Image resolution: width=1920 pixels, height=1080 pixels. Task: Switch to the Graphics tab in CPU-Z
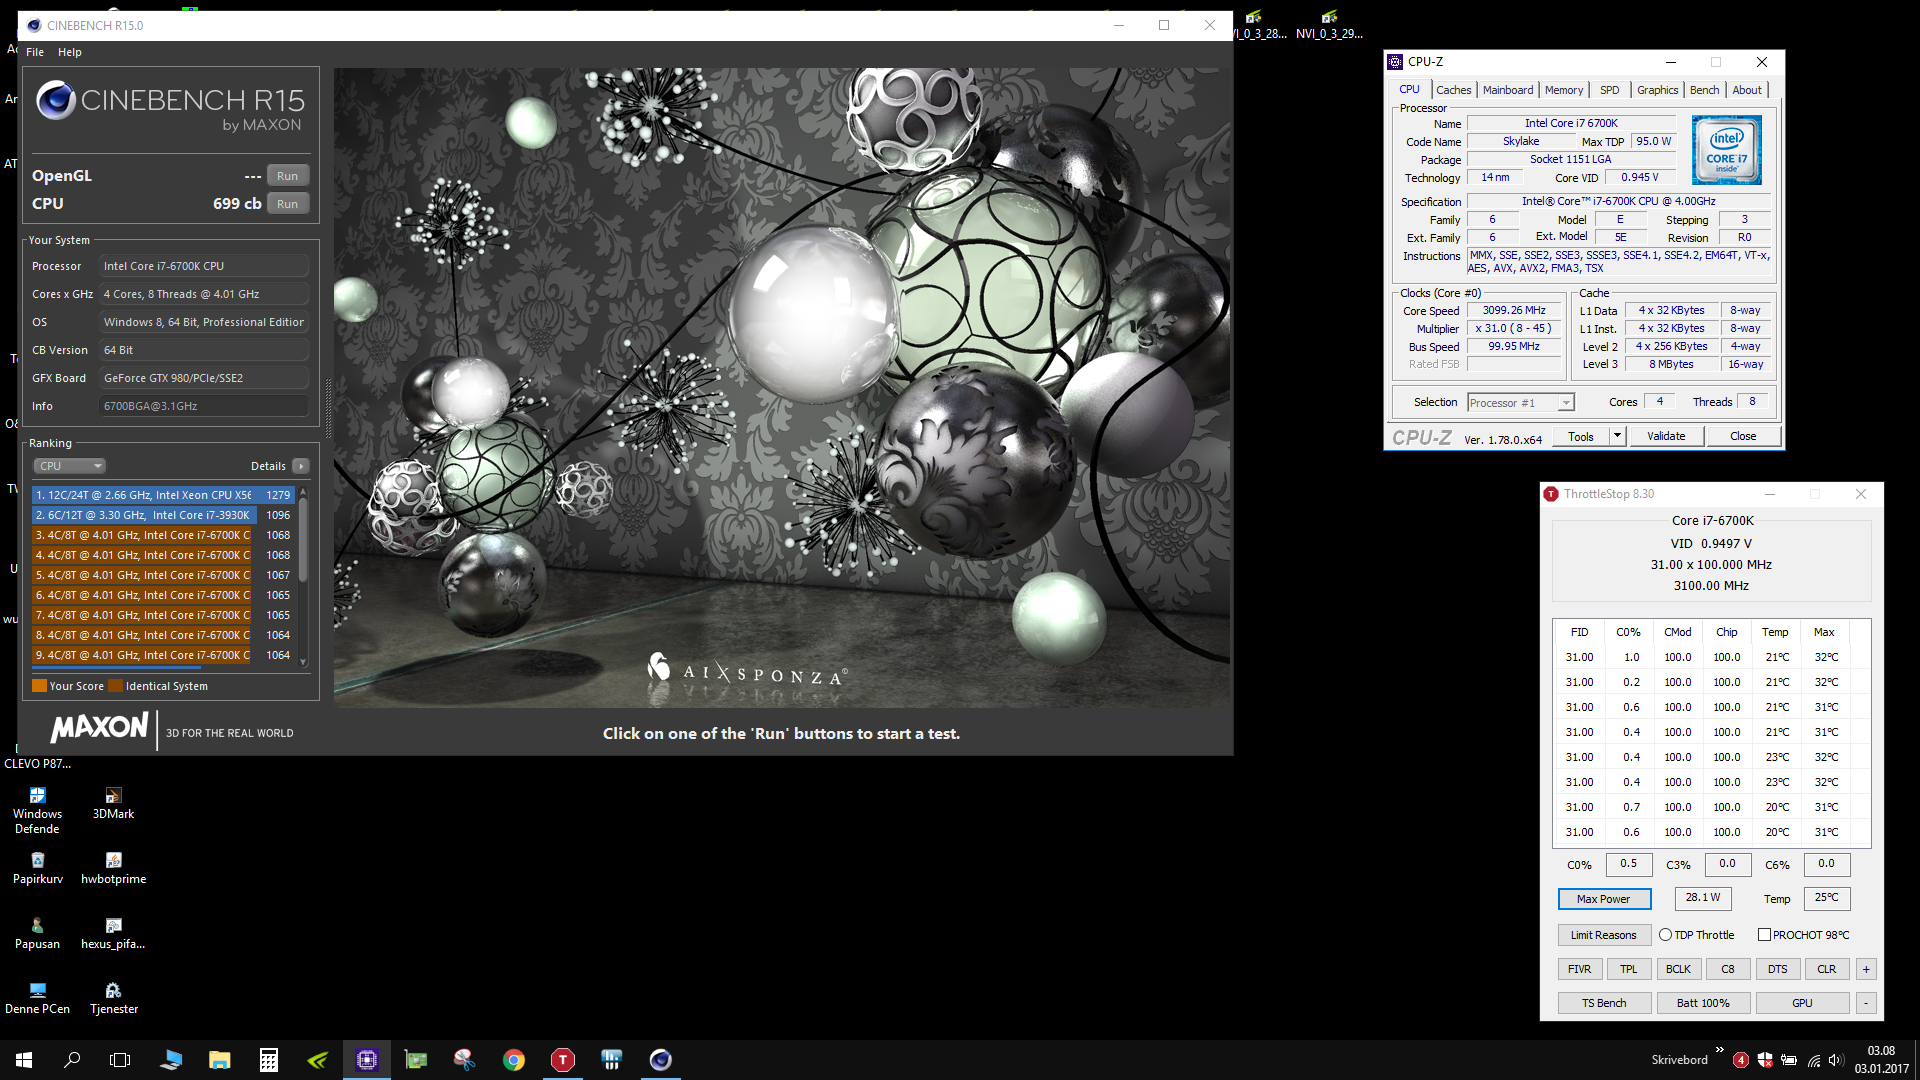coord(1657,90)
